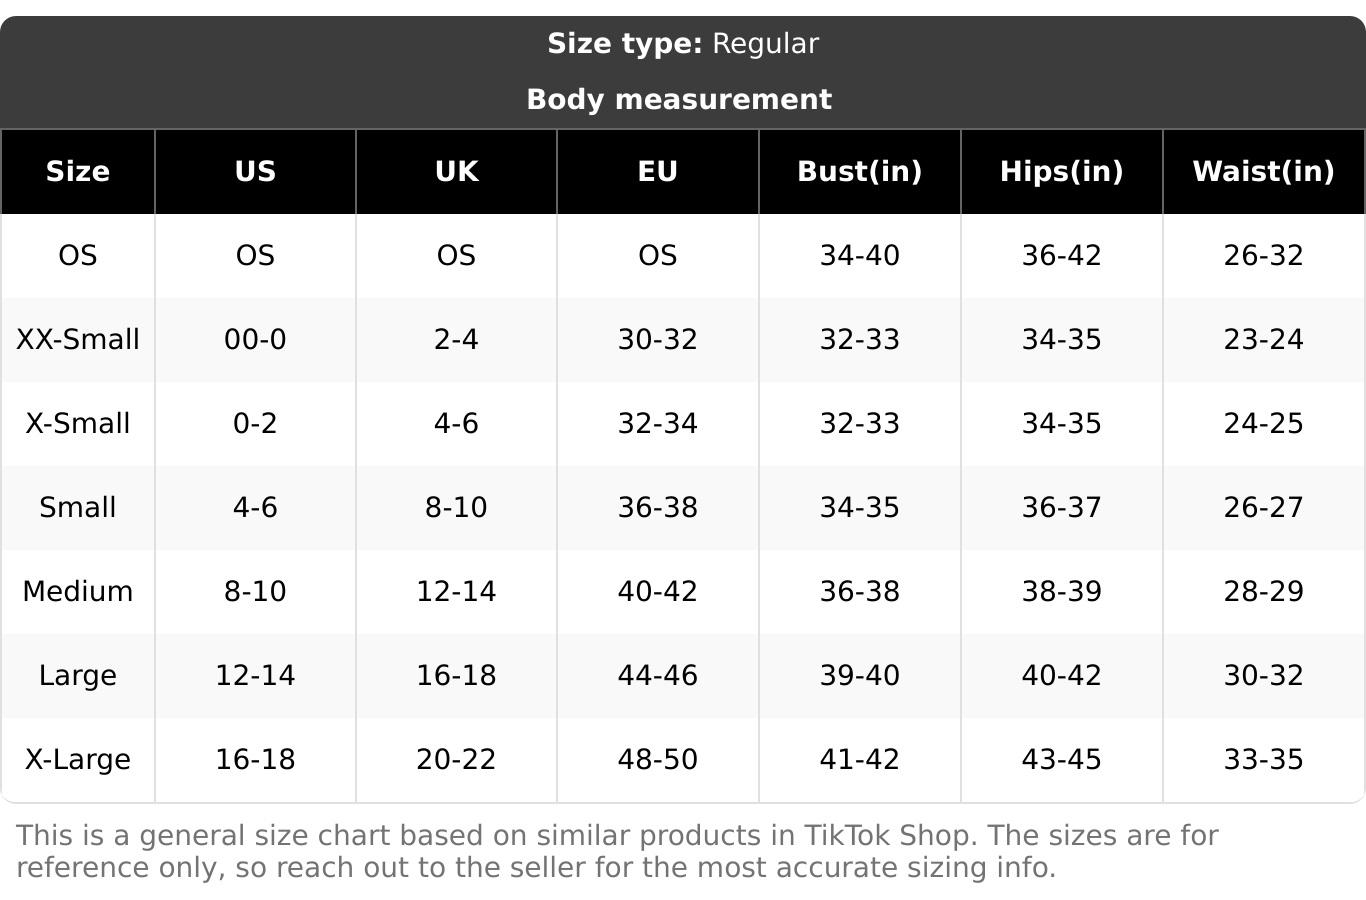Select the XX-Small size row label

click(78, 339)
